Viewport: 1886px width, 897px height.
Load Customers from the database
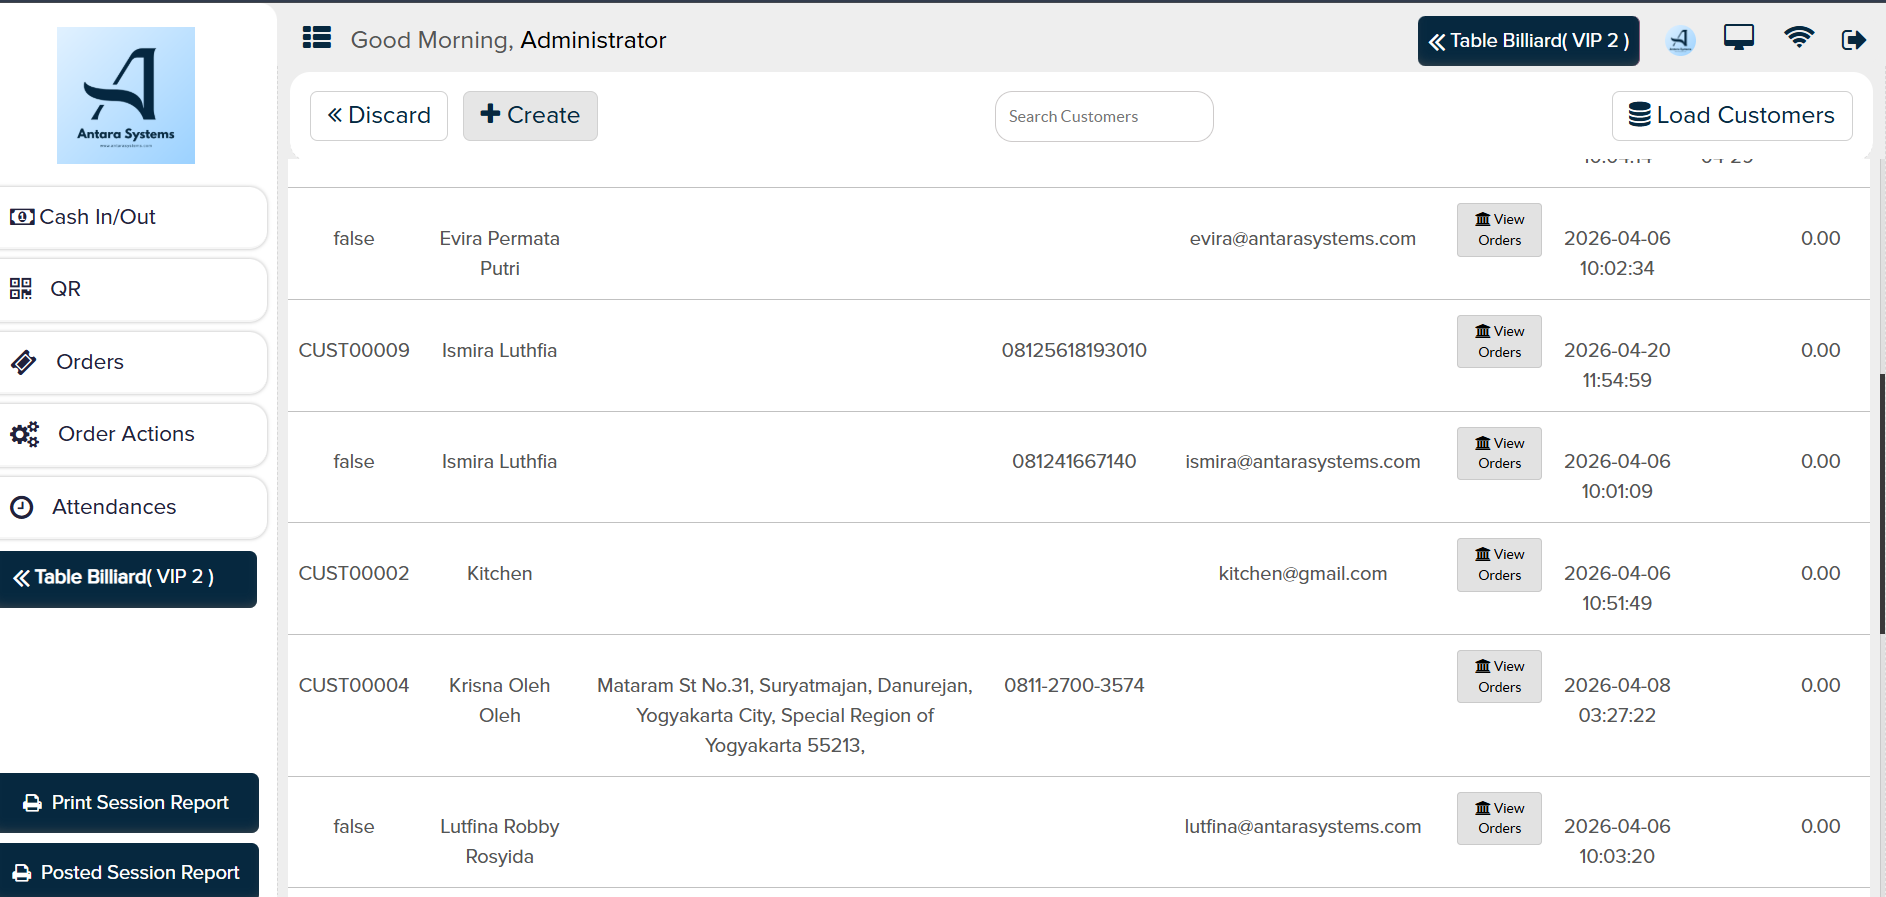(1732, 116)
